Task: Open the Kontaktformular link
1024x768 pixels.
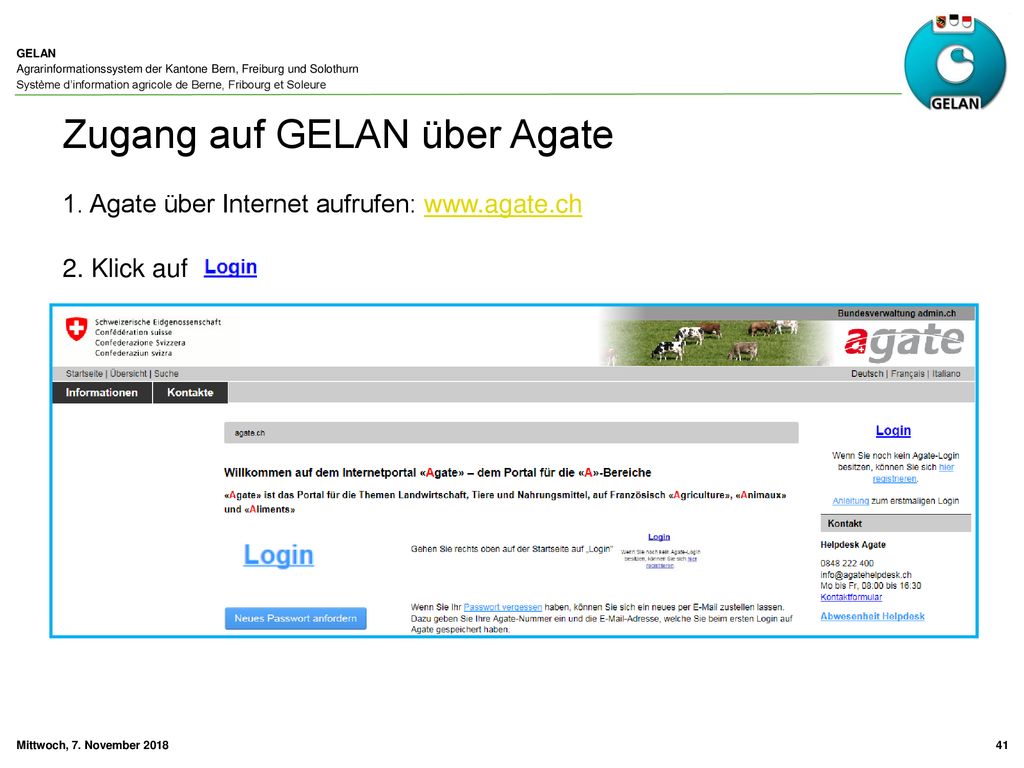Action: click(851, 597)
